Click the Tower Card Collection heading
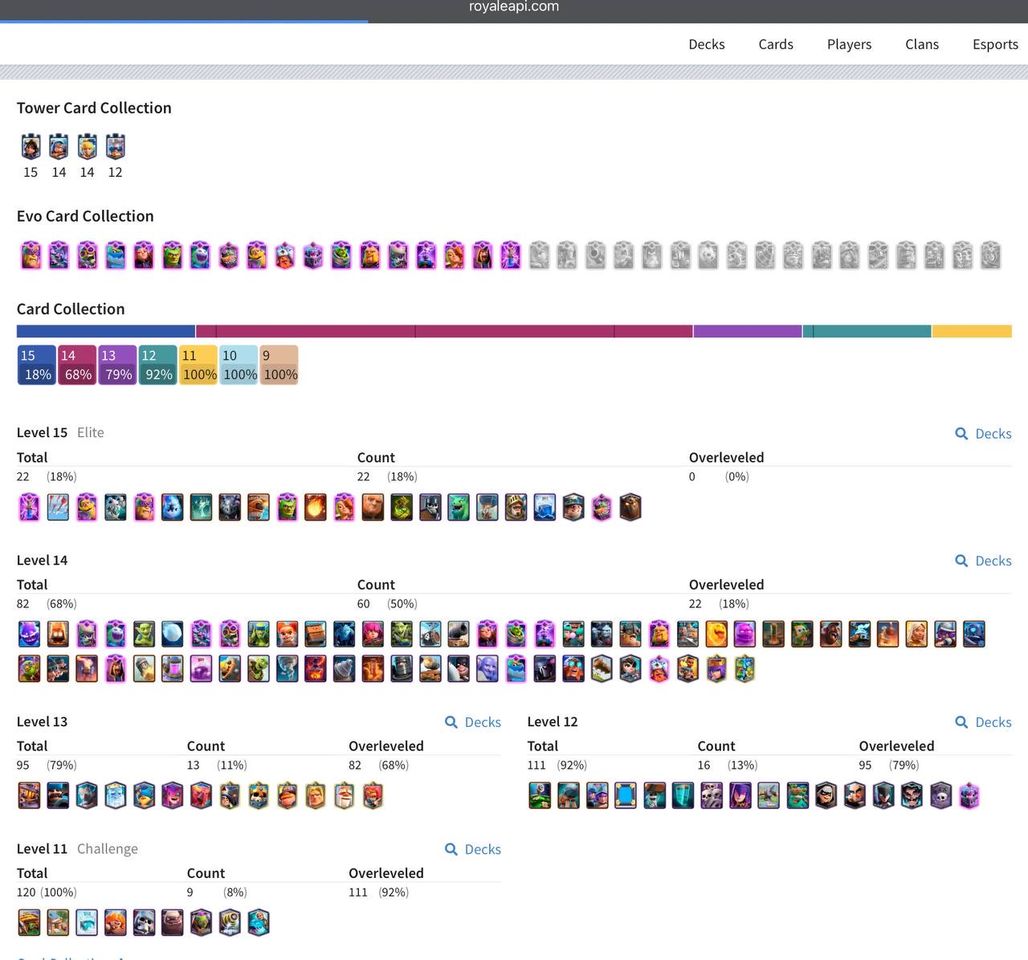 (x=94, y=108)
